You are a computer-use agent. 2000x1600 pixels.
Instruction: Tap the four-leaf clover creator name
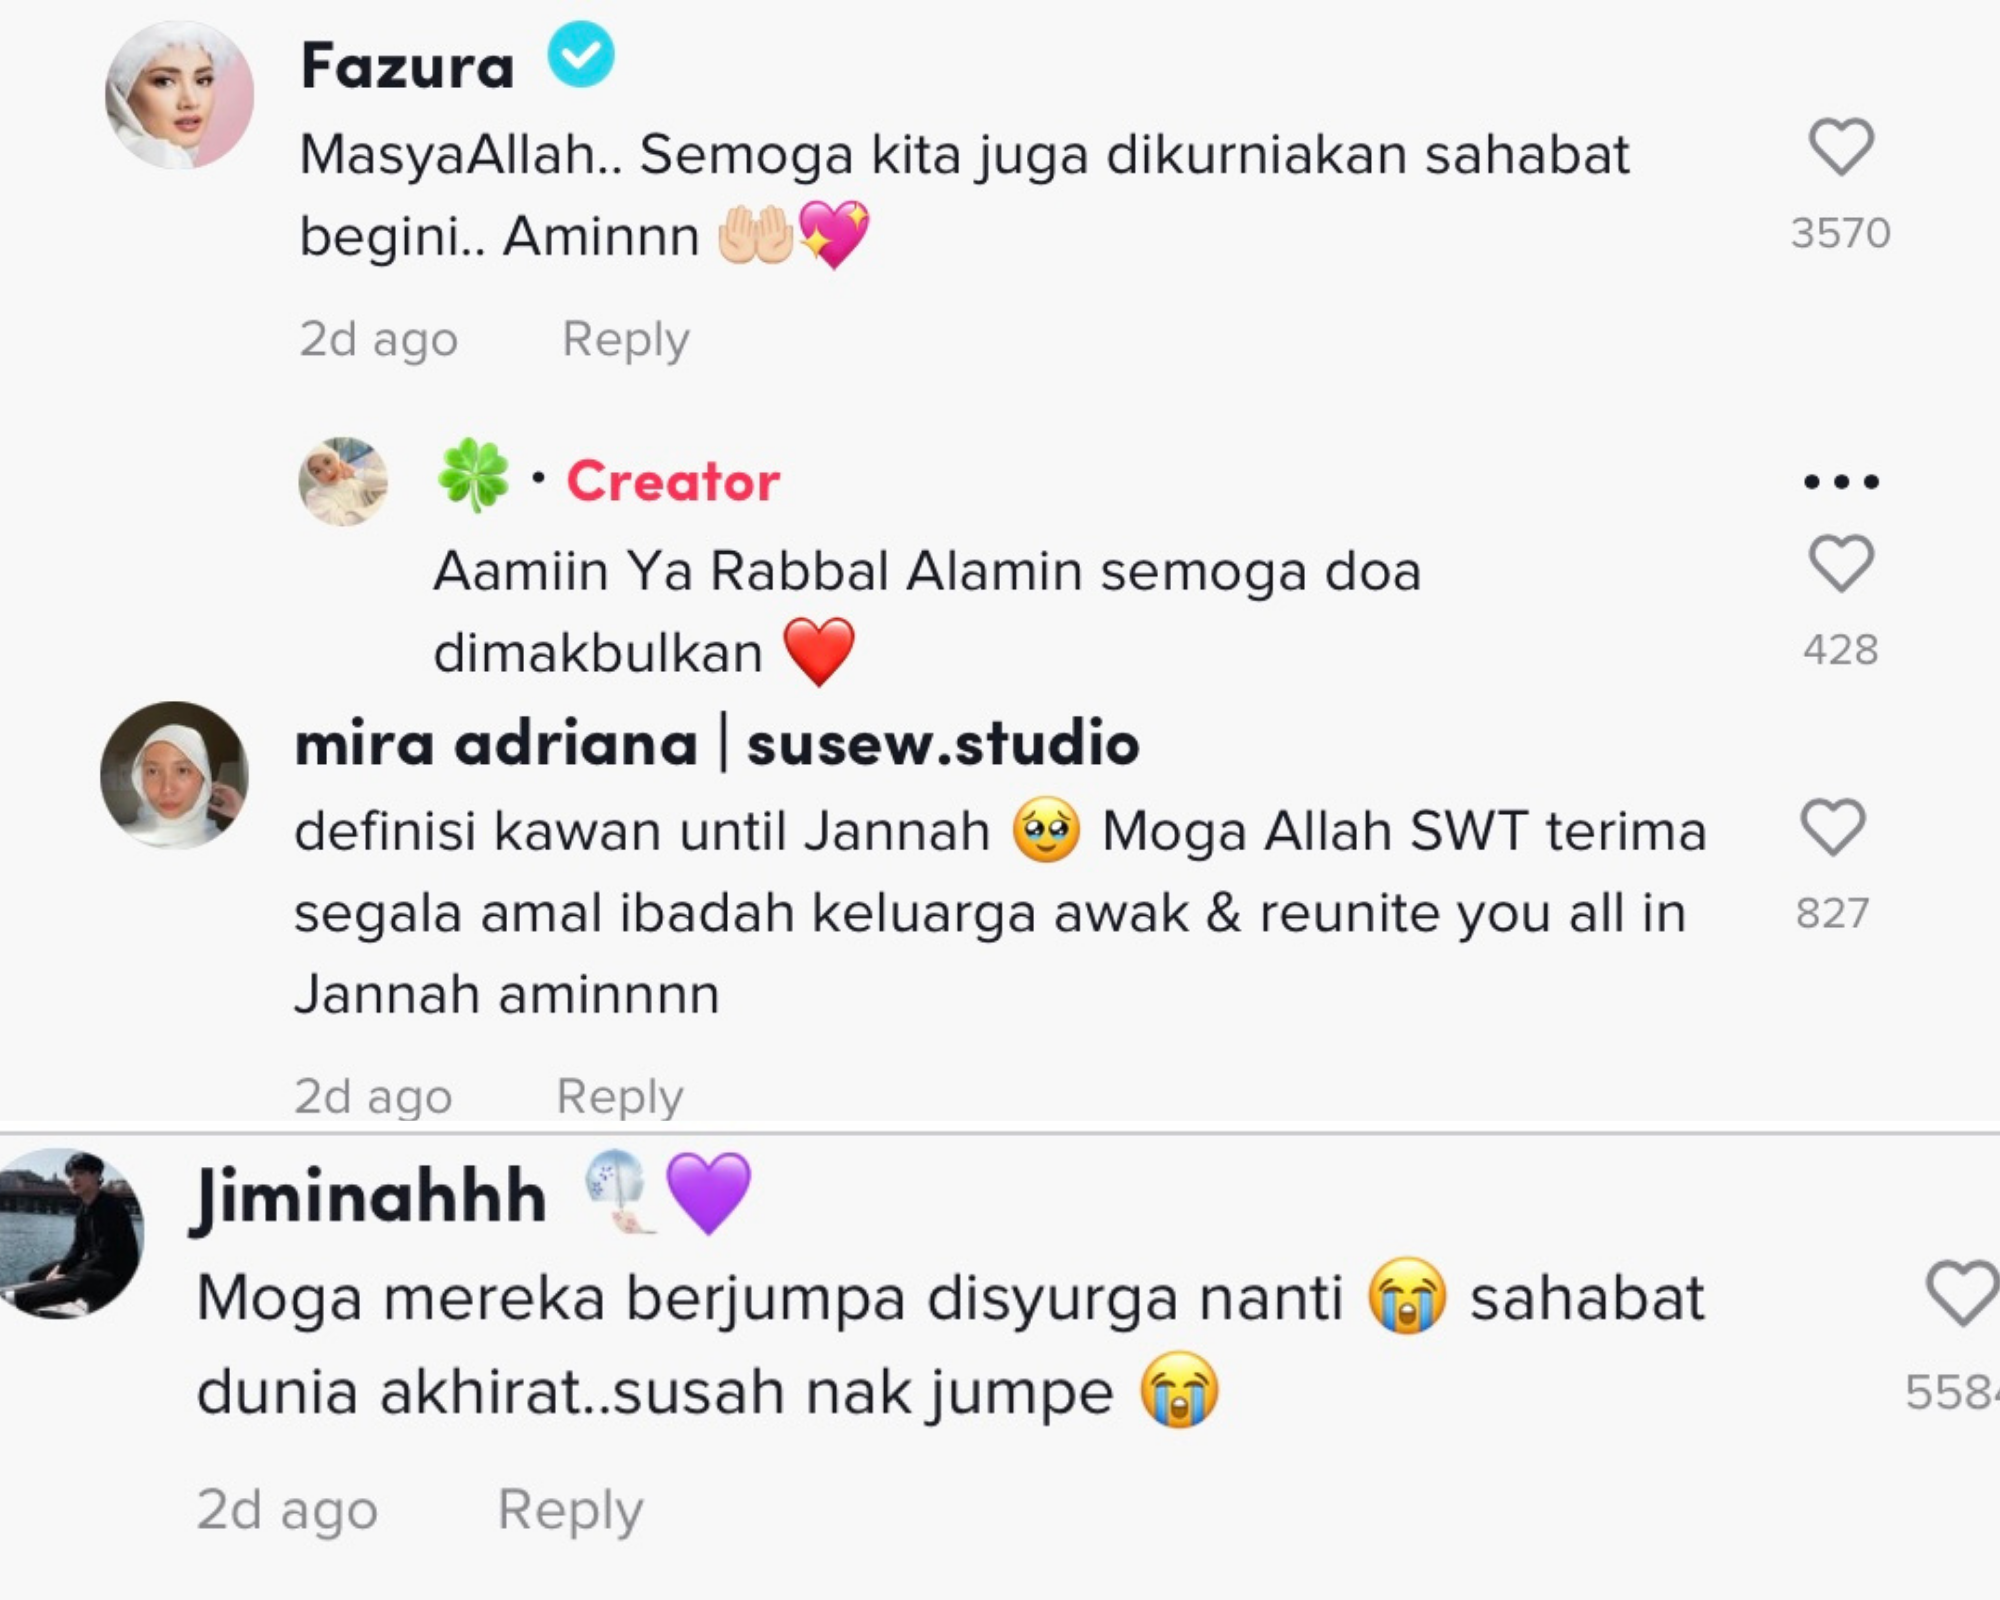point(473,477)
